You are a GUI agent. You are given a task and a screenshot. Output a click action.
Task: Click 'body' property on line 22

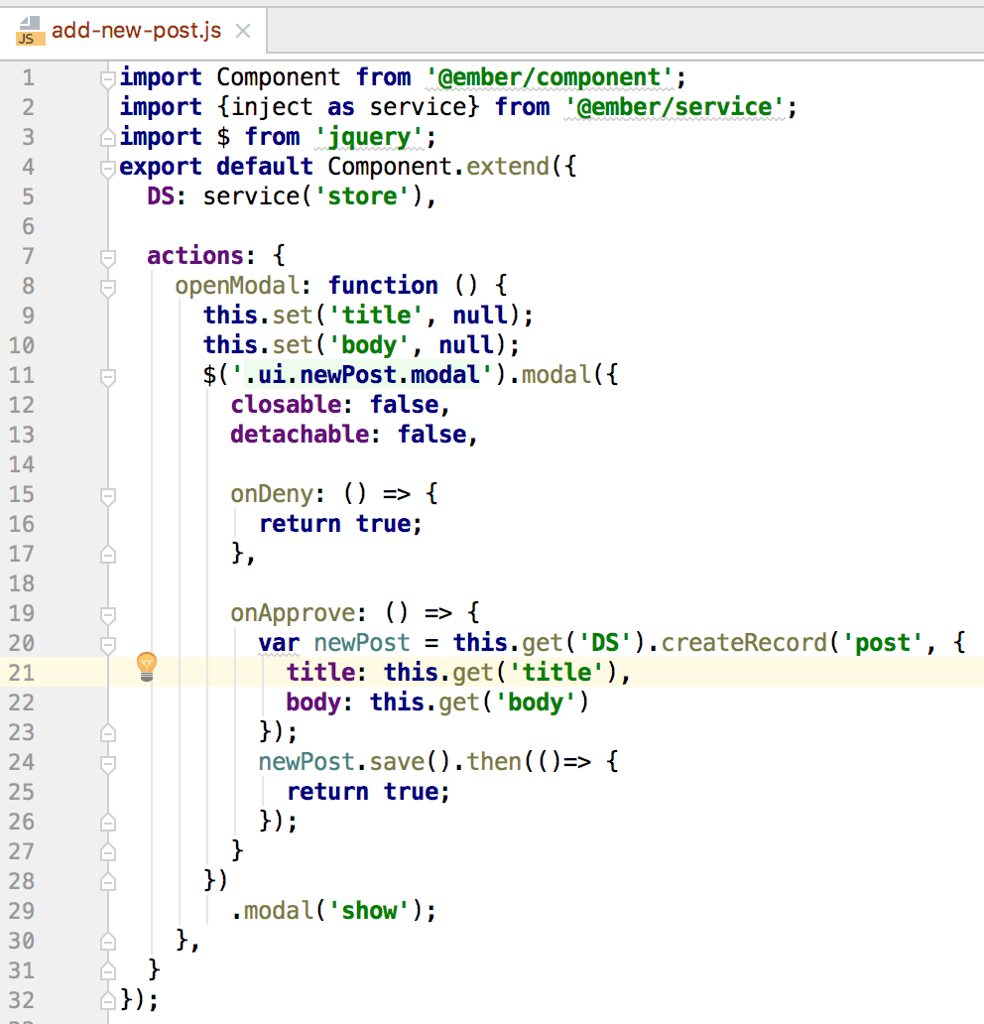(x=313, y=702)
